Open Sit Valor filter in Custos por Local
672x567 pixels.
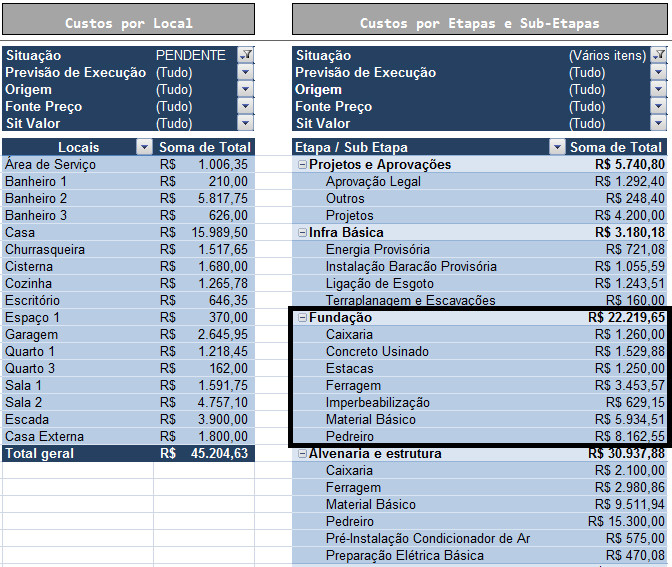point(246,123)
